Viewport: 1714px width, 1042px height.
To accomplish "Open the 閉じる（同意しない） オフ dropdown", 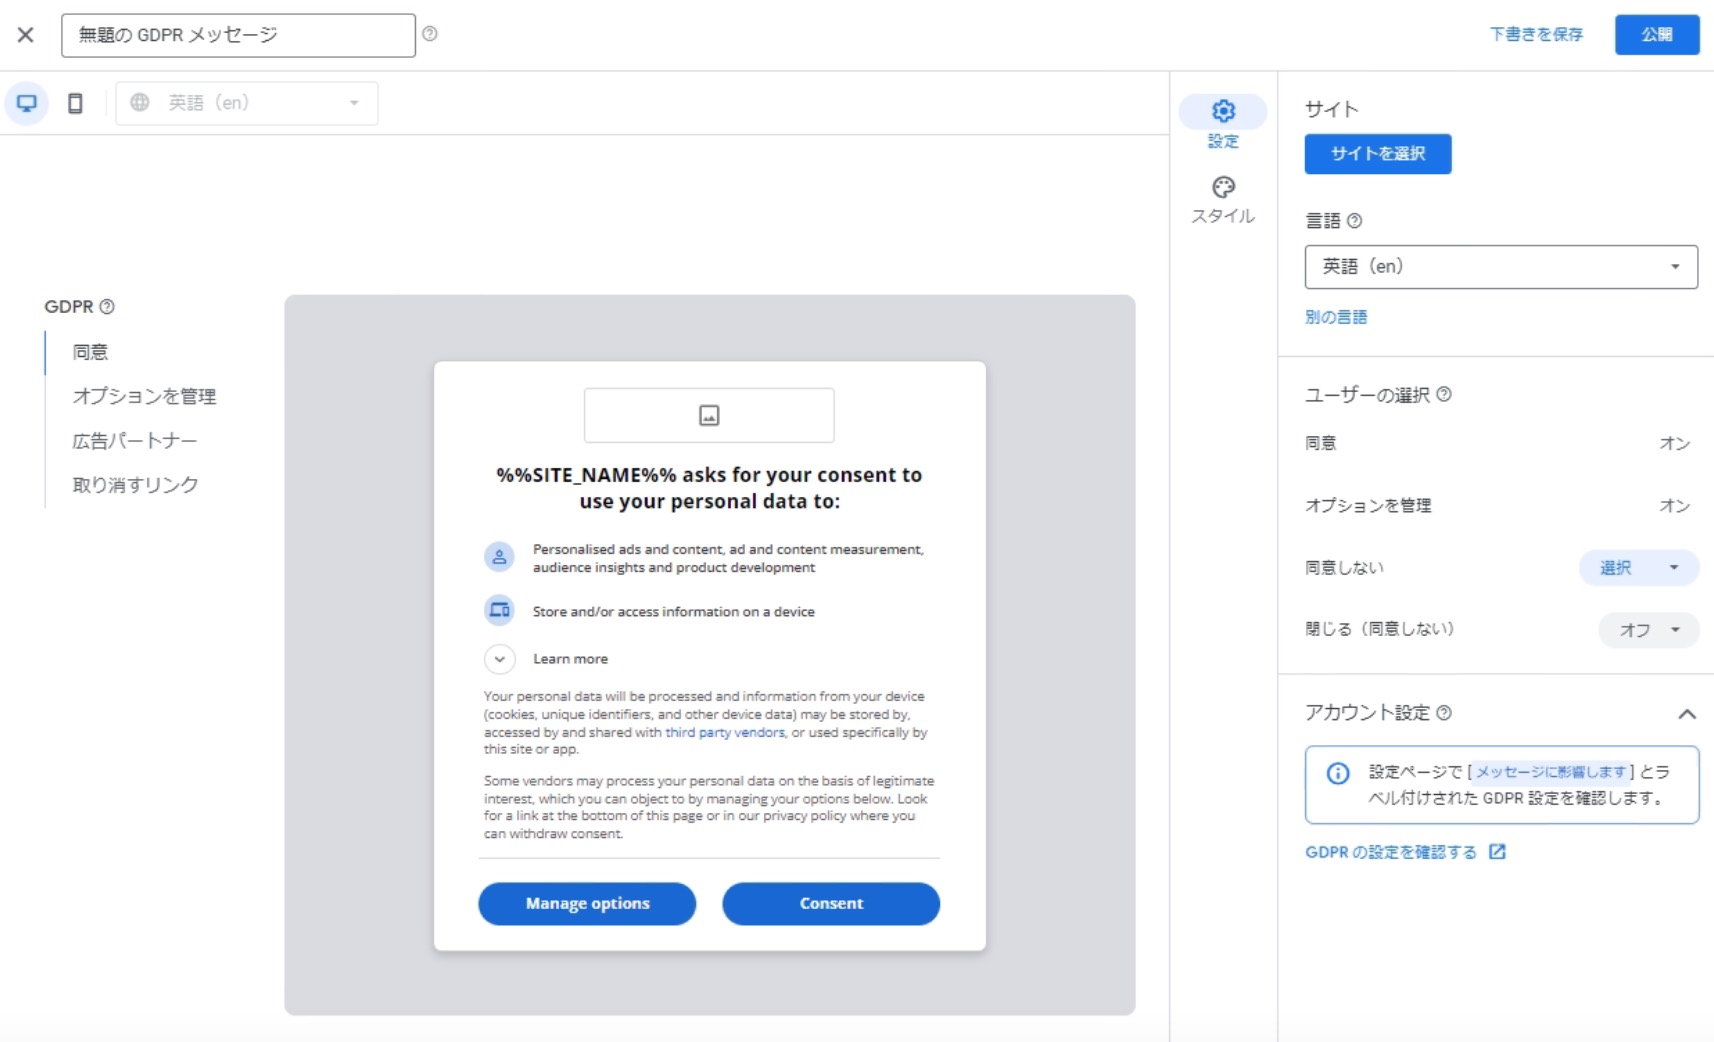I will [1648, 630].
